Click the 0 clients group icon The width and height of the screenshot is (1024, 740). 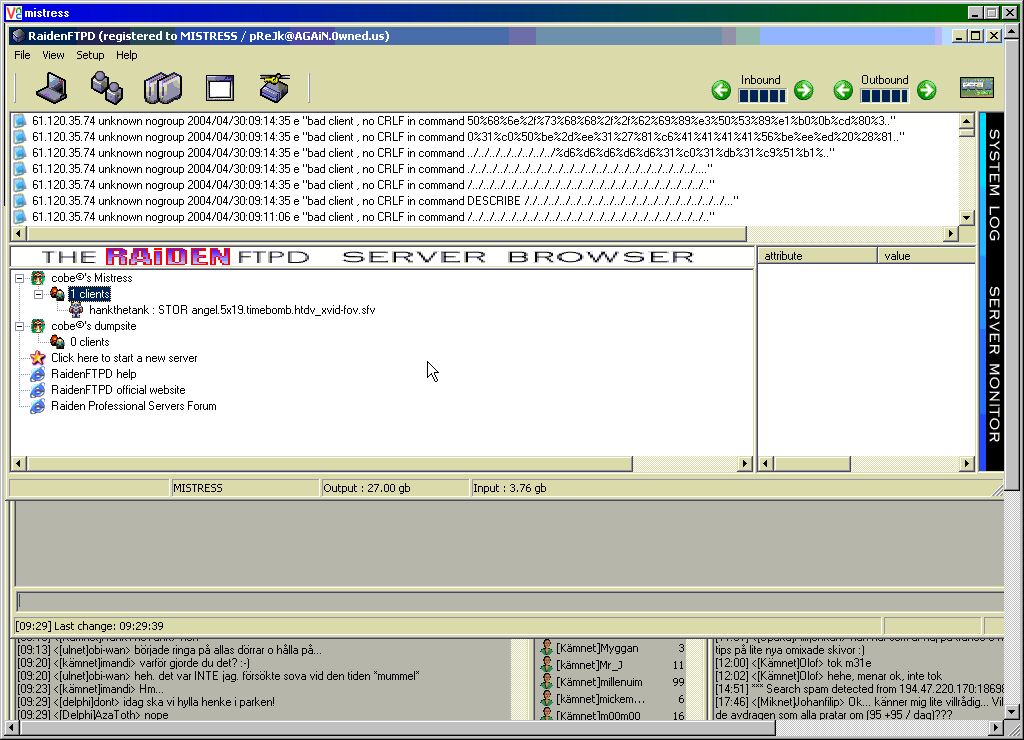pyautogui.click(x=57, y=342)
